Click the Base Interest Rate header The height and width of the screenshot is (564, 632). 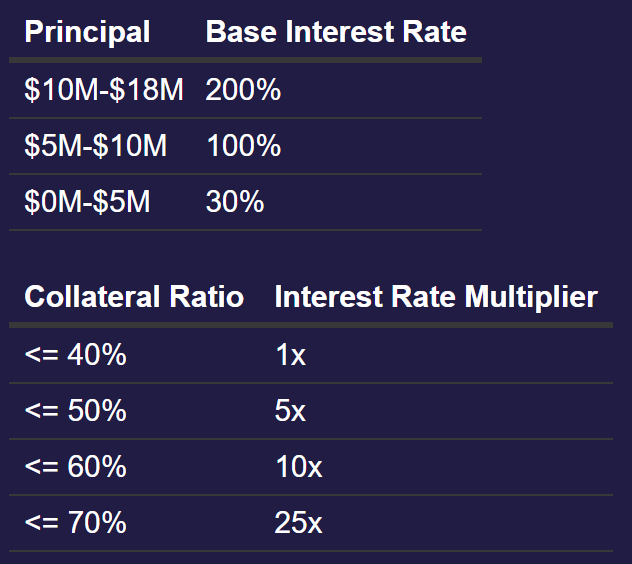[x=336, y=32]
